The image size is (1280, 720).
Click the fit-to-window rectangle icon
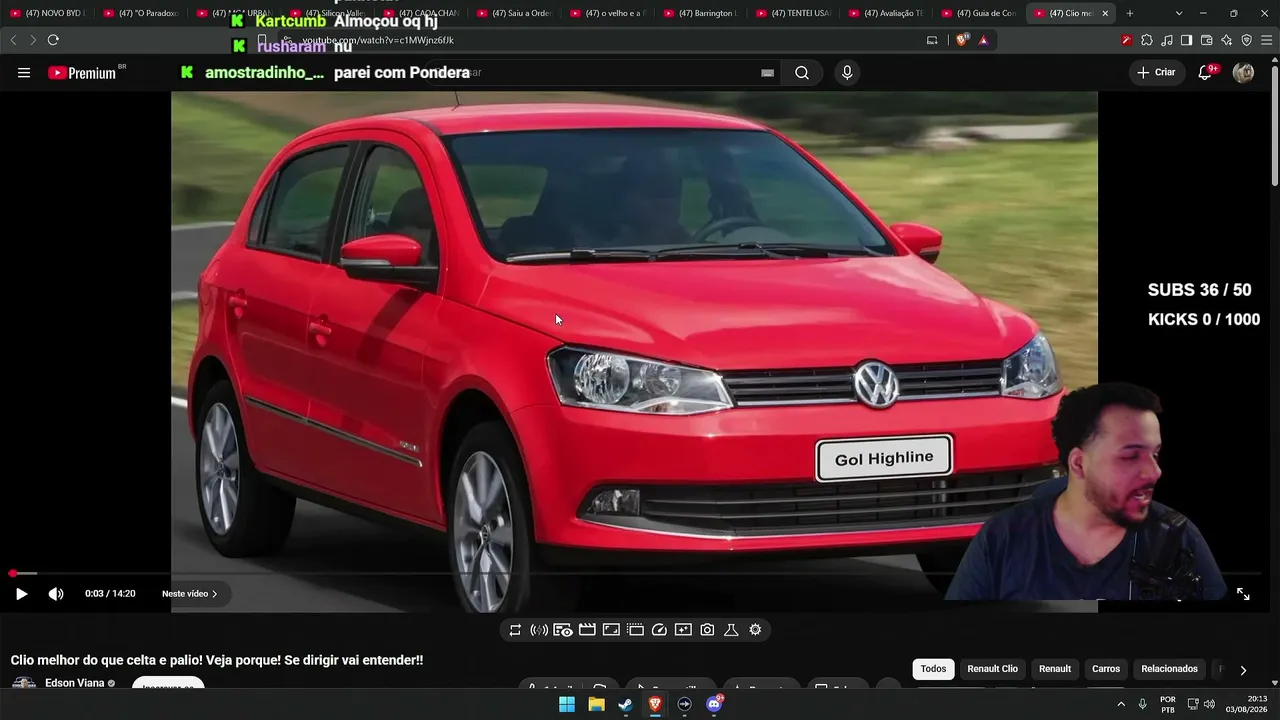[x=611, y=630]
